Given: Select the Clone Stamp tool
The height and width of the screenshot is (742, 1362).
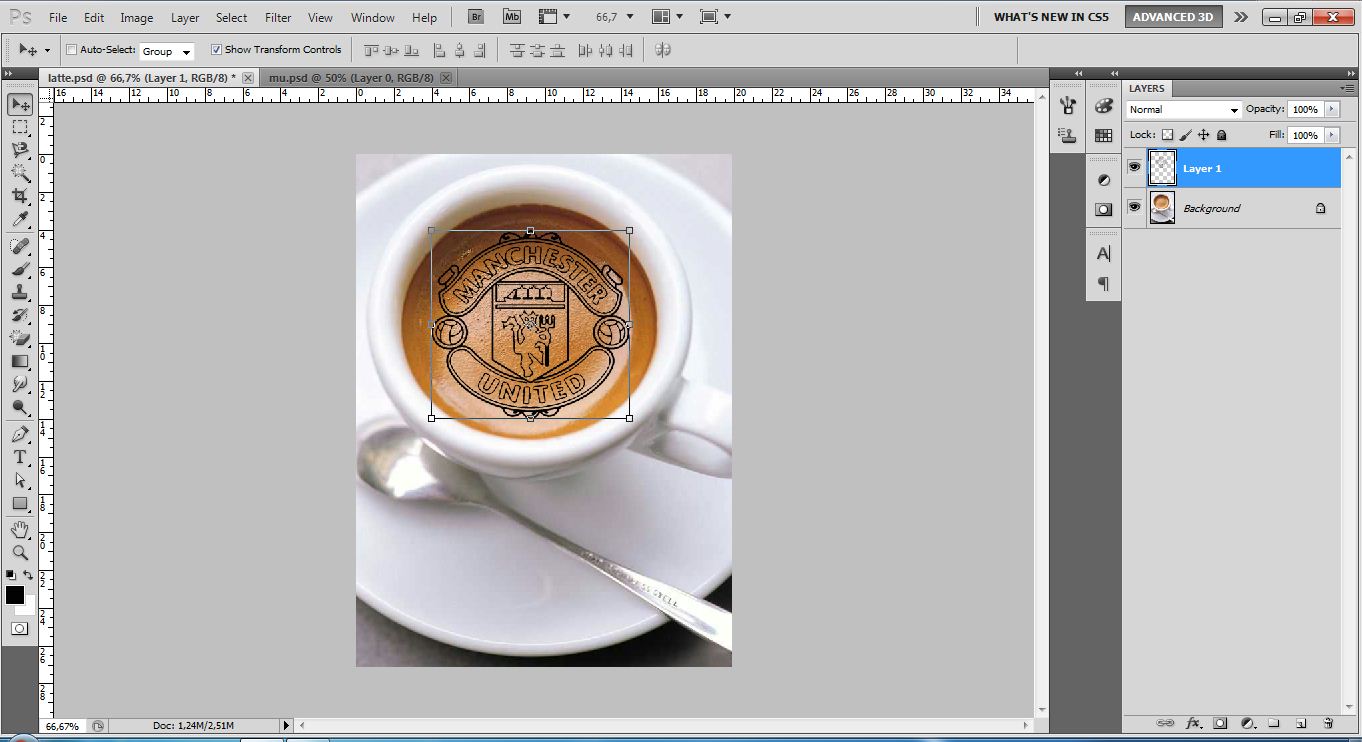Looking at the screenshot, I should coord(20,292).
